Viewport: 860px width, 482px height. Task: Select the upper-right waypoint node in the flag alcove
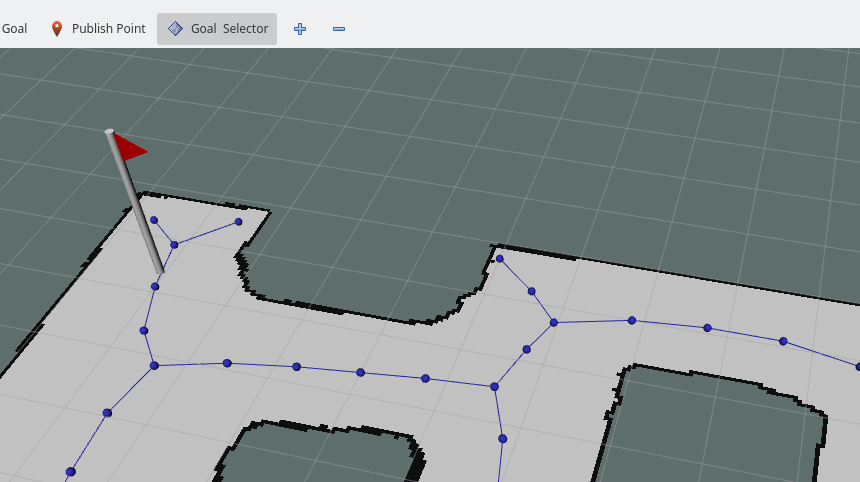(238, 221)
